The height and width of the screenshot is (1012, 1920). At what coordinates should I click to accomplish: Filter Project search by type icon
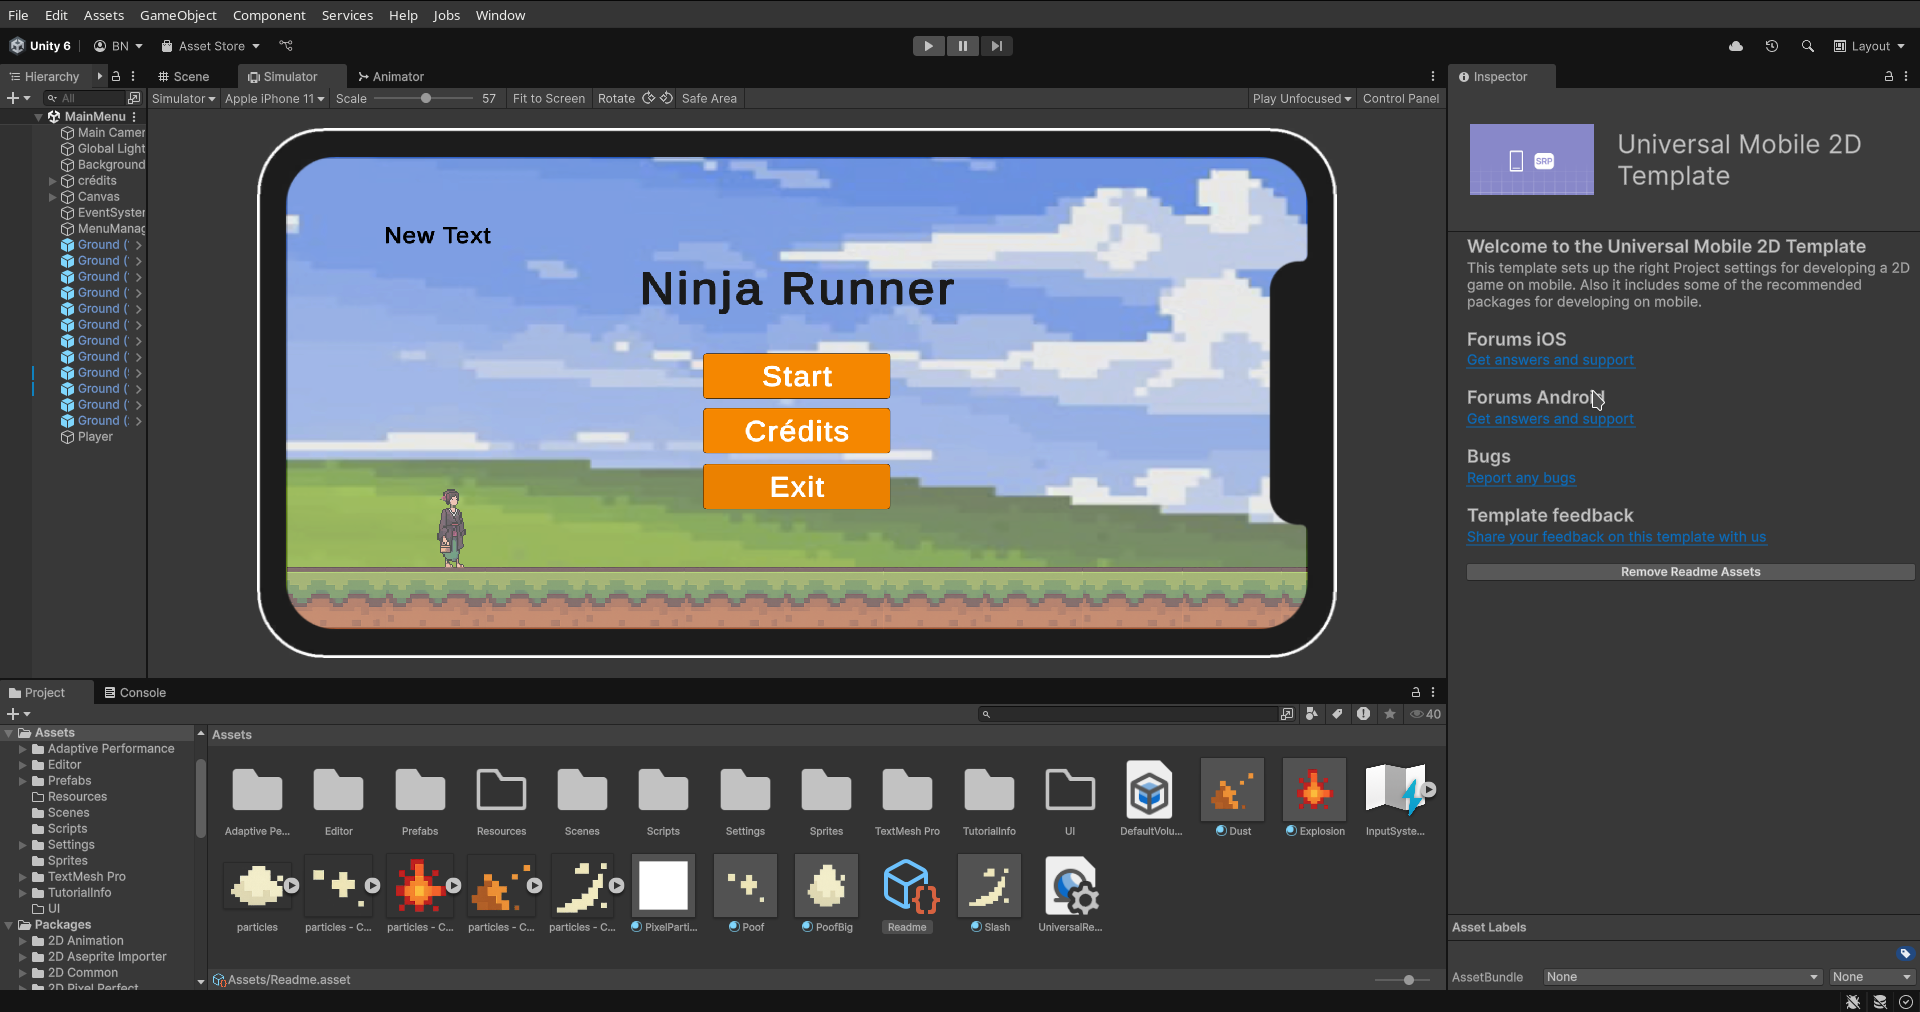(x=1312, y=714)
